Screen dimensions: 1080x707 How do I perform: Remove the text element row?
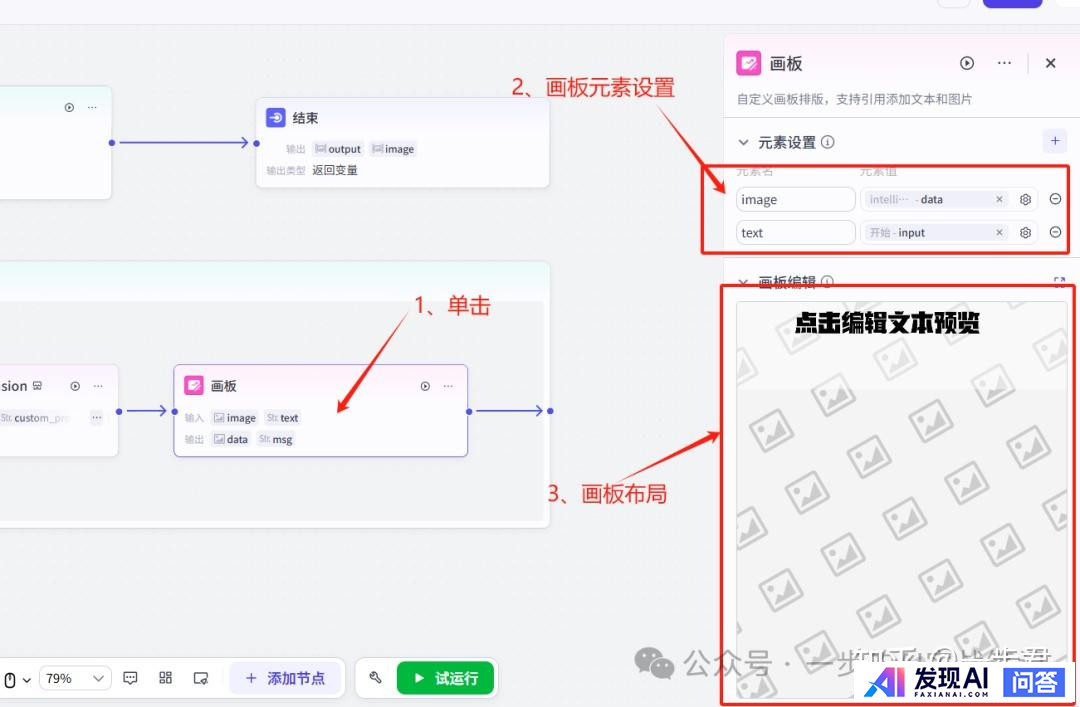pos(1055,232)
